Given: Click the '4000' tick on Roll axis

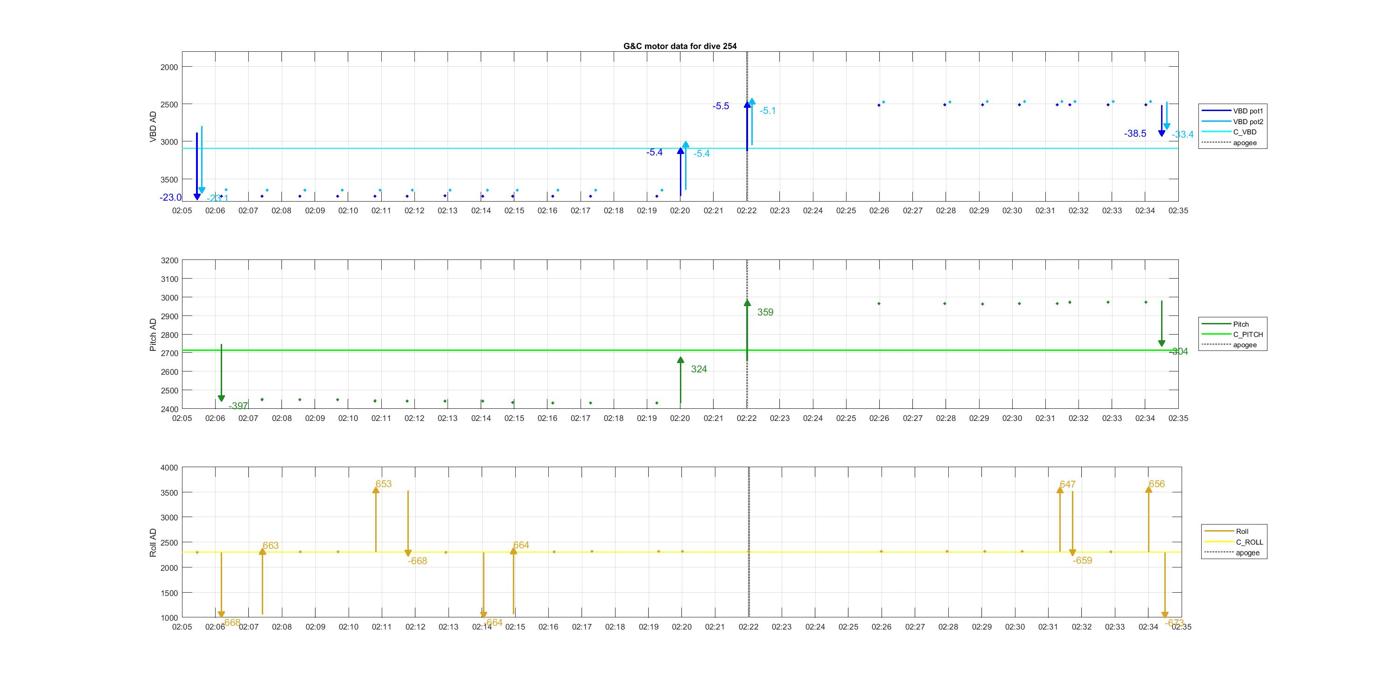Looking at the screenshot, I should (169, 467).
